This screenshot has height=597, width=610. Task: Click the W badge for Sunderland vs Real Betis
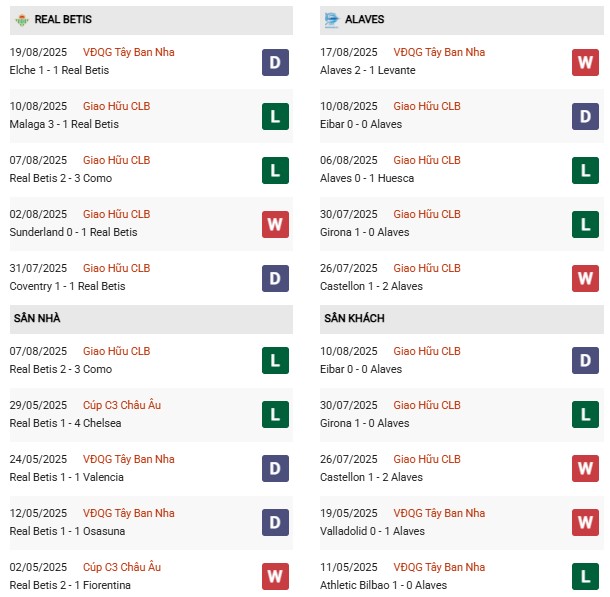[x=275, y=224]
